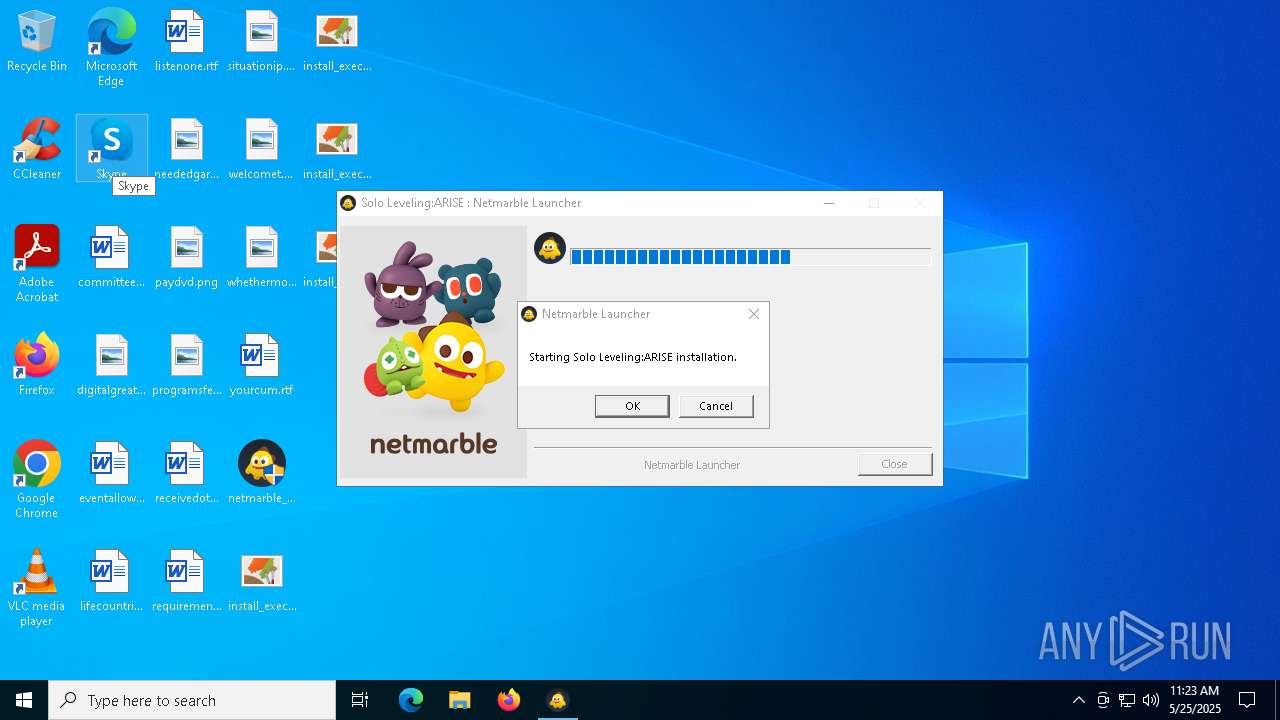Select the 'Starting Solo Leveling:ARISE installation.' message
1280x720 pixels.
pyautogui.click(x=633, y=357)
